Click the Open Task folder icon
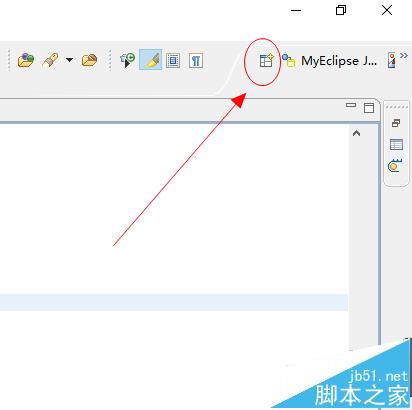 coord(89,60)
